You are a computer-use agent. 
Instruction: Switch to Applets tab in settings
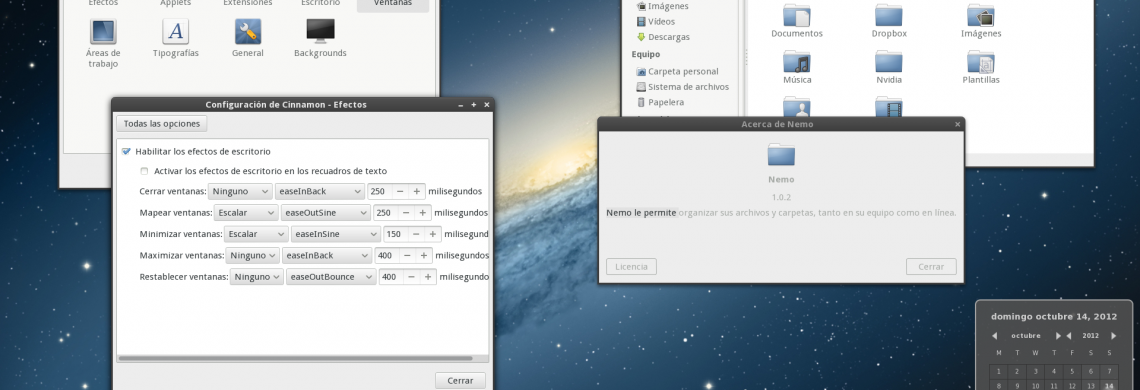tap(175, 4)
